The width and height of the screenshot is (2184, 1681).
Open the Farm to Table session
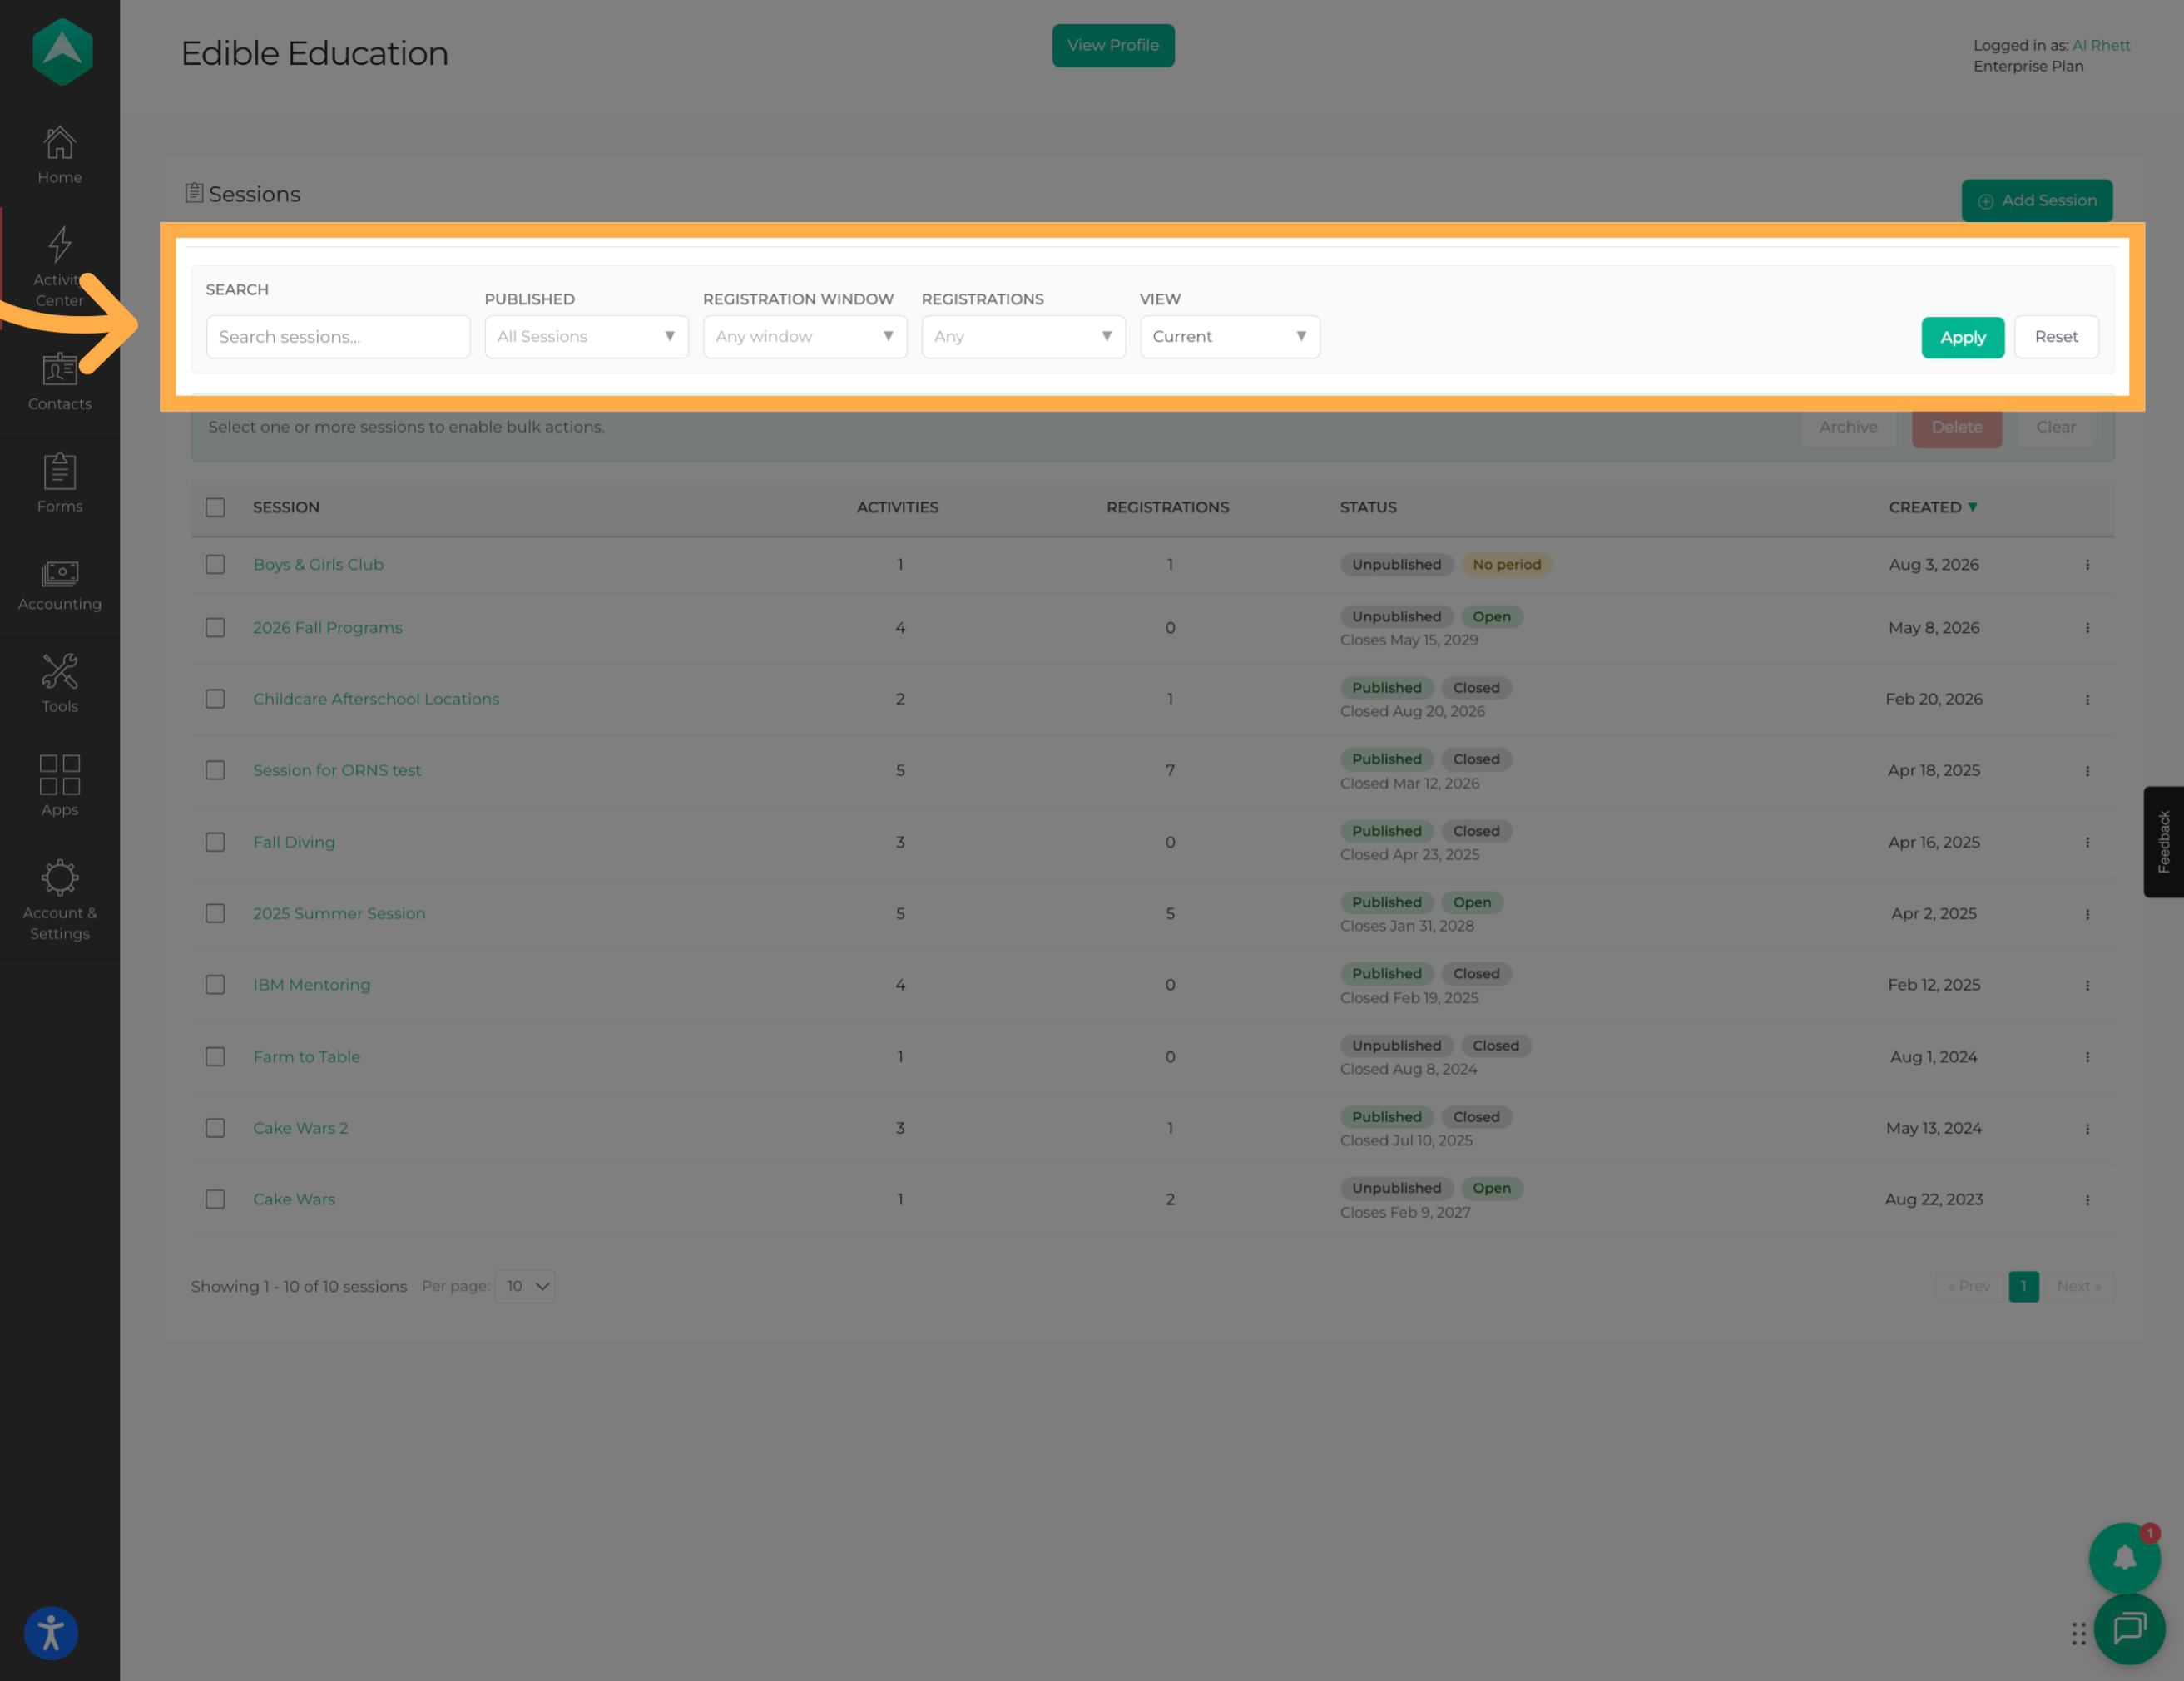click(x=306, y=1057)
